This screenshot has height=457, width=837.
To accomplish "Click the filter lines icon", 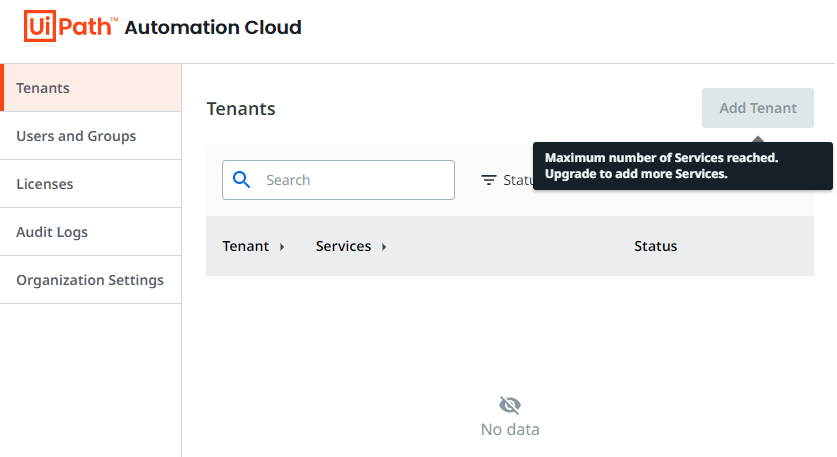I will tap(488, 180).
